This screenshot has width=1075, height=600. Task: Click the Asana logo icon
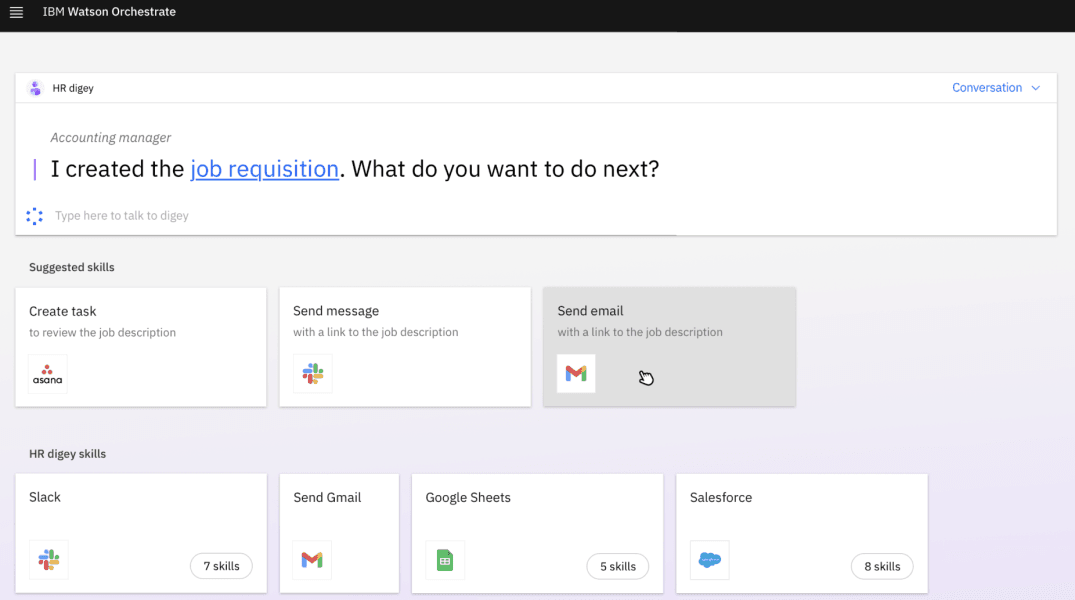(48, 374)
